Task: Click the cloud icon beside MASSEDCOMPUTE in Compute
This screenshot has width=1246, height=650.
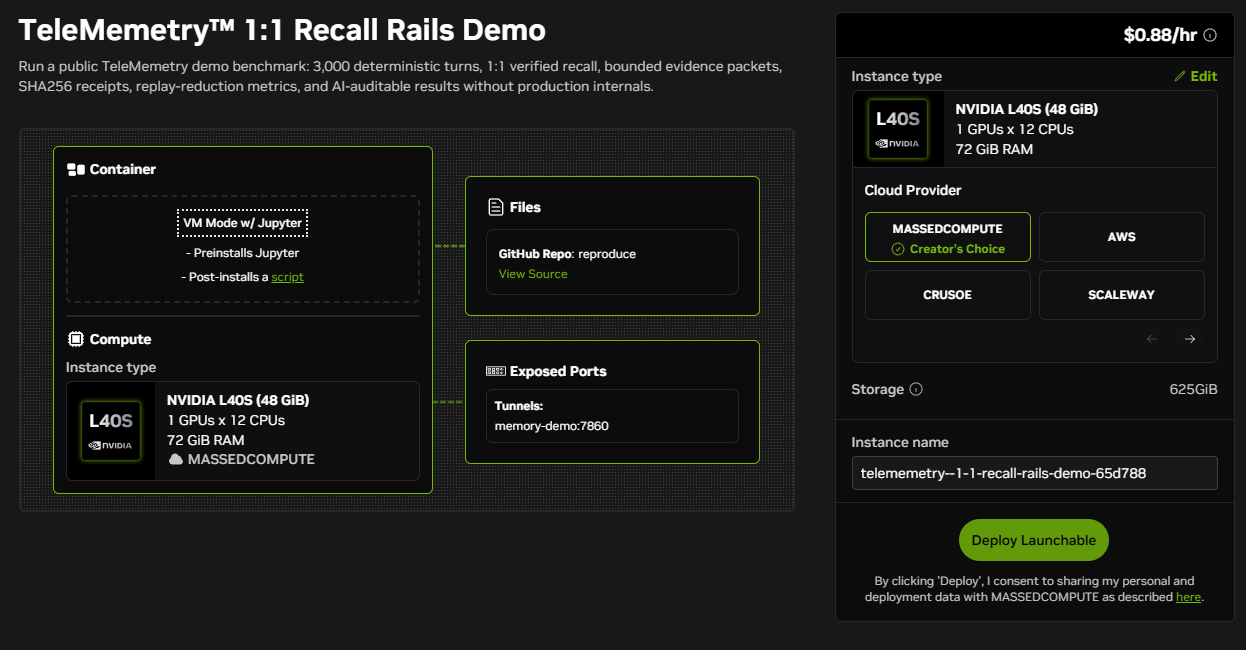Action: tap(176, 459)
